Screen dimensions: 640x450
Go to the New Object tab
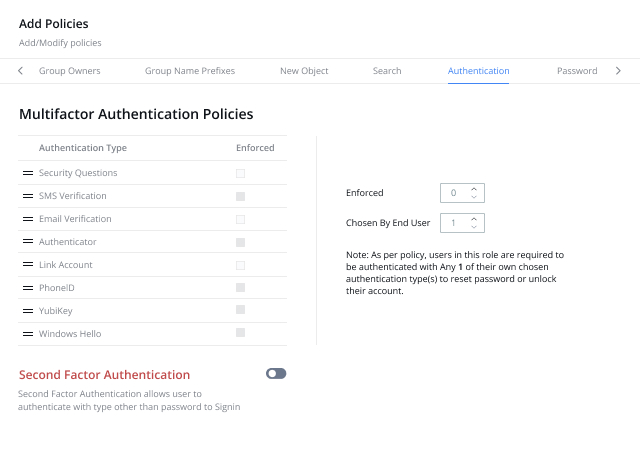[x=304, y=71]
